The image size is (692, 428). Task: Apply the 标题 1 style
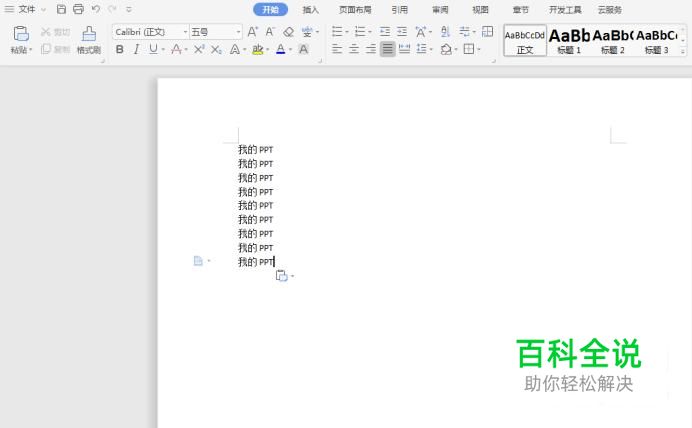tap(569, 40)
